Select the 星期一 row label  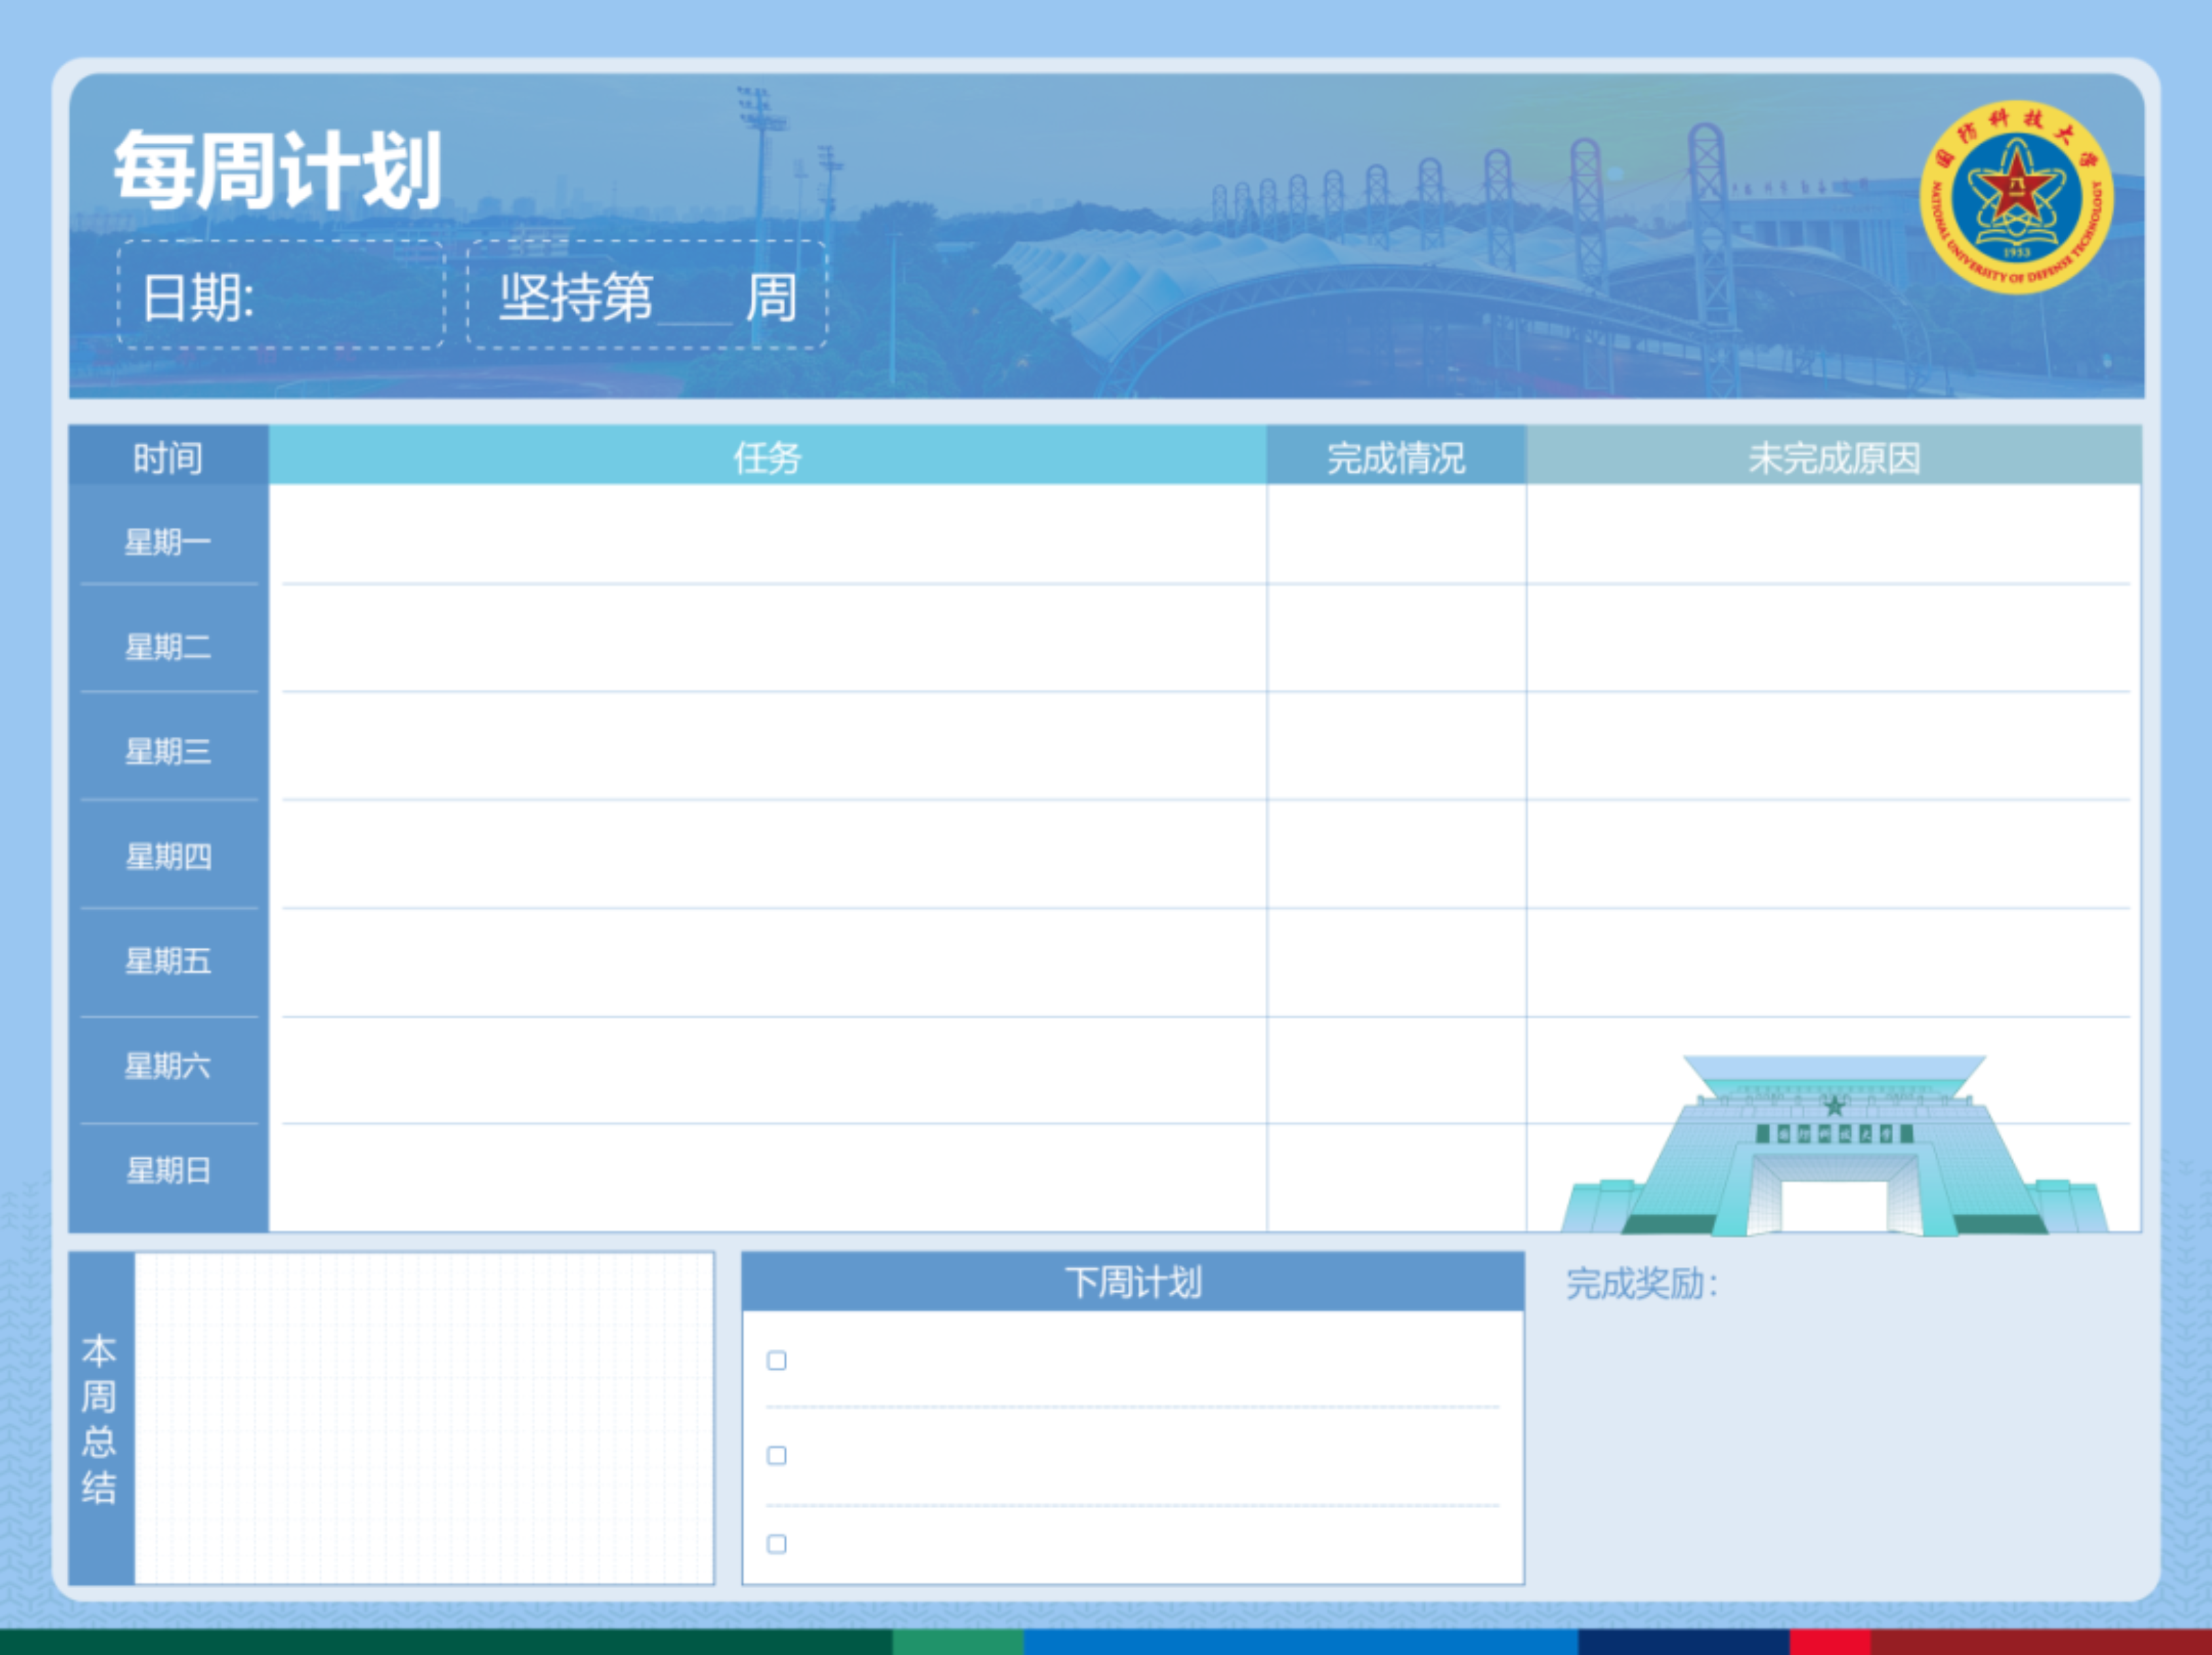point(168,542)
